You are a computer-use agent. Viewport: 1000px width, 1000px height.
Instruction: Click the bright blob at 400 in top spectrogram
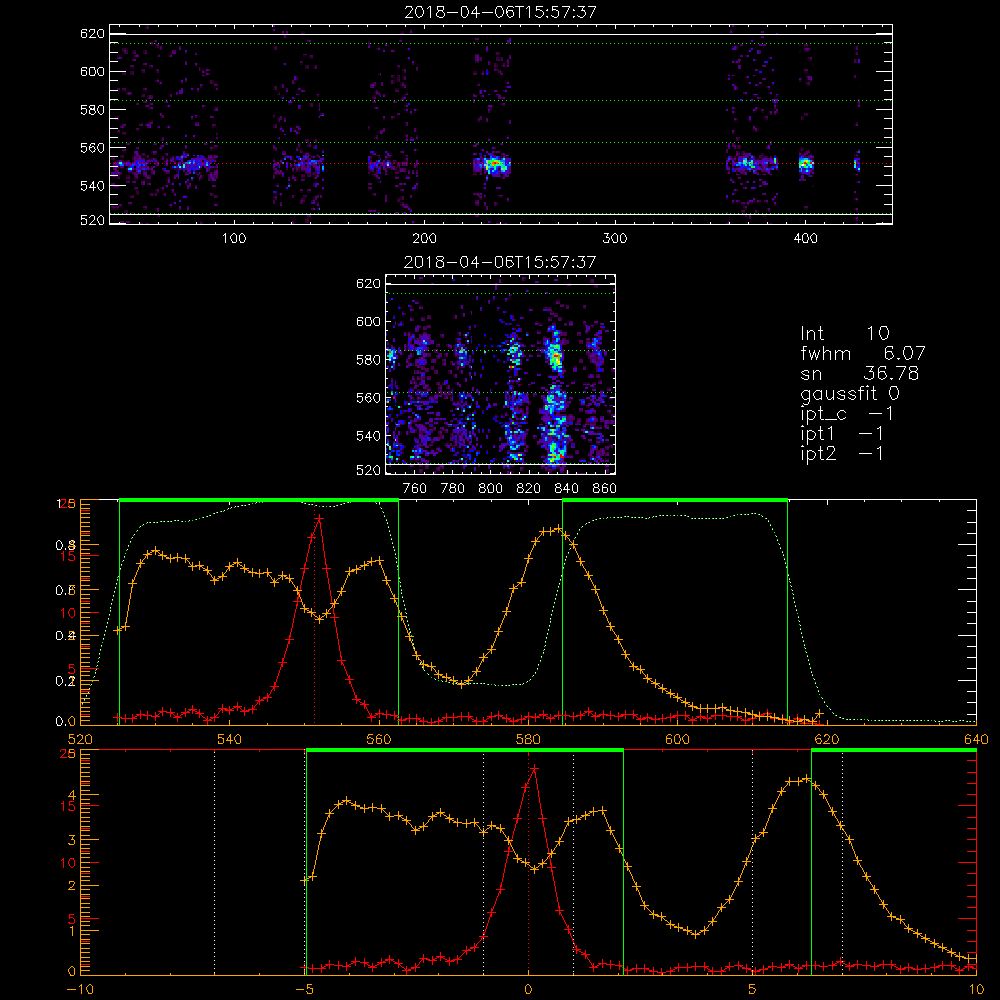click(x=806, y=165)
